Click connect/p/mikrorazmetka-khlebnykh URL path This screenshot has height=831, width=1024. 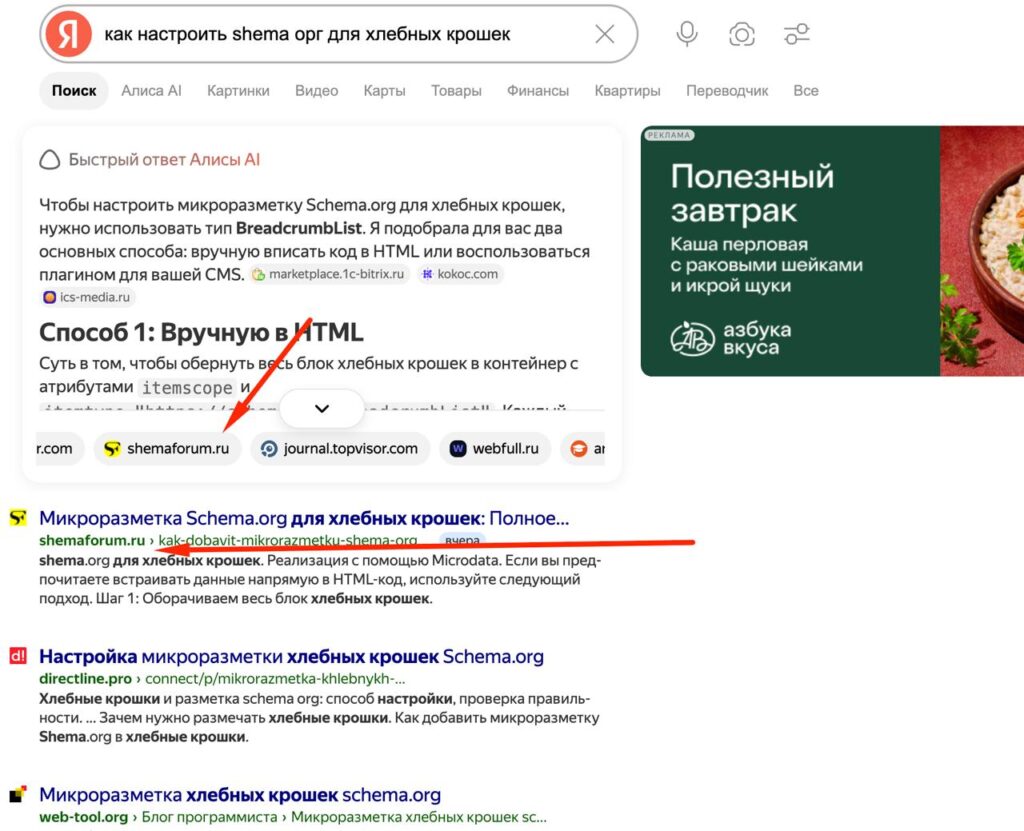[275, 679]
